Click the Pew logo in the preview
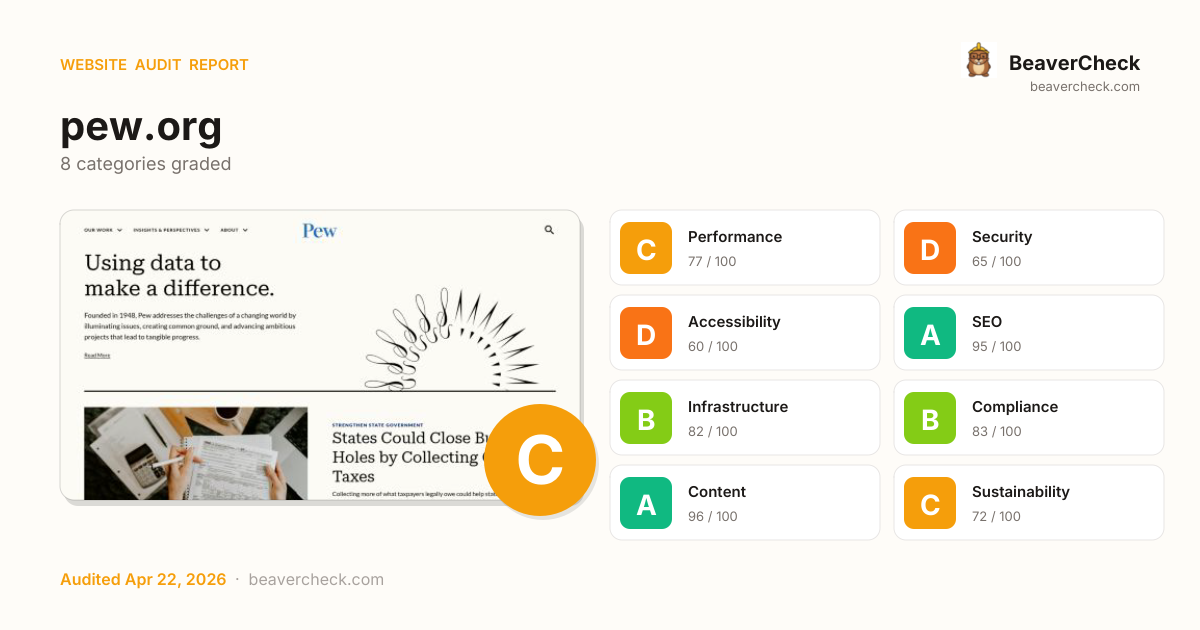The image size is (1200, 630). [320, 231]
